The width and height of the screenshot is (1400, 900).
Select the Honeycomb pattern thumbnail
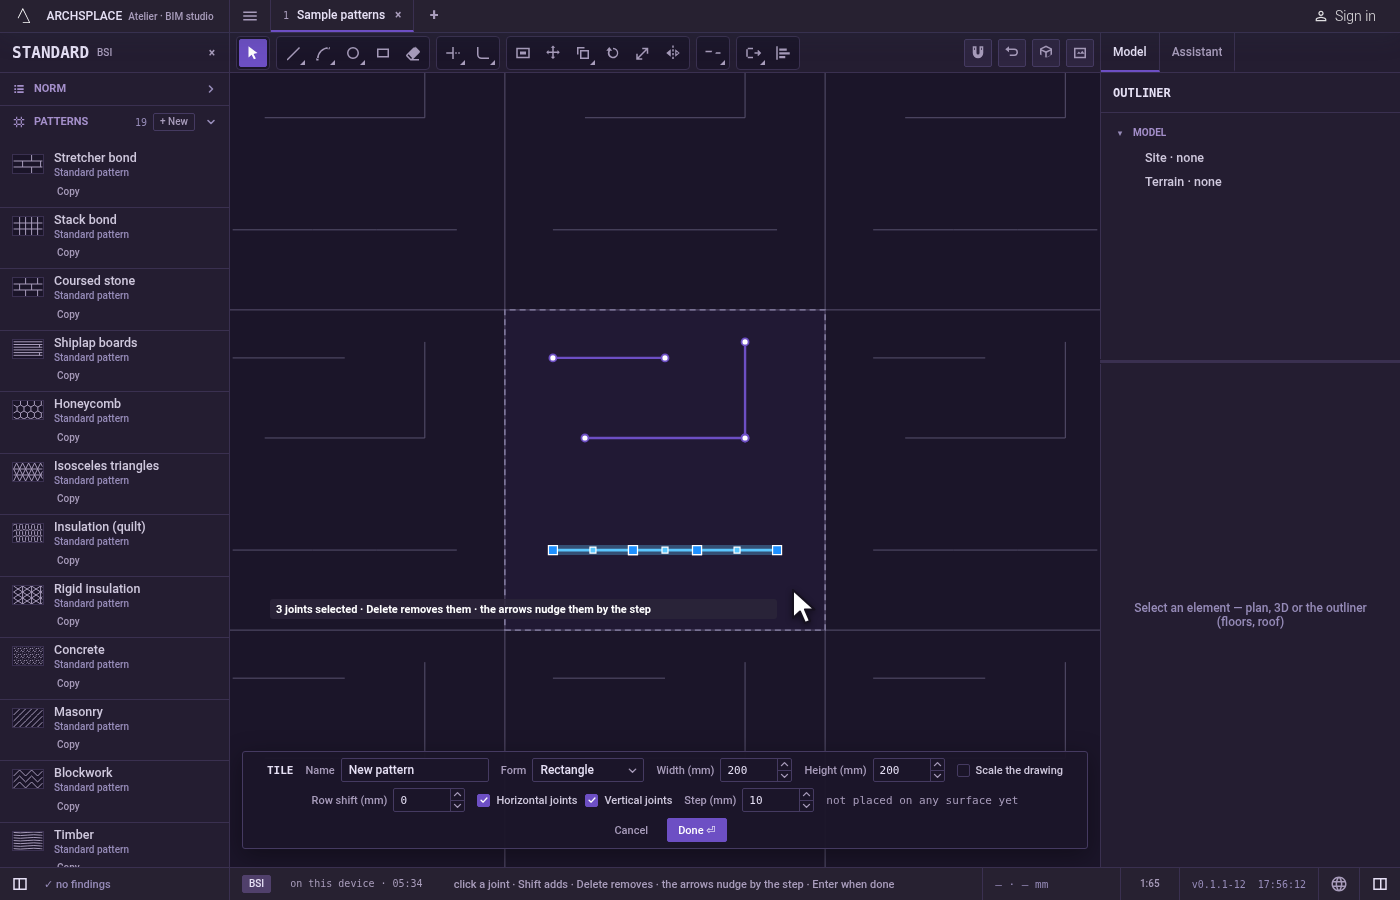point(28,410)
